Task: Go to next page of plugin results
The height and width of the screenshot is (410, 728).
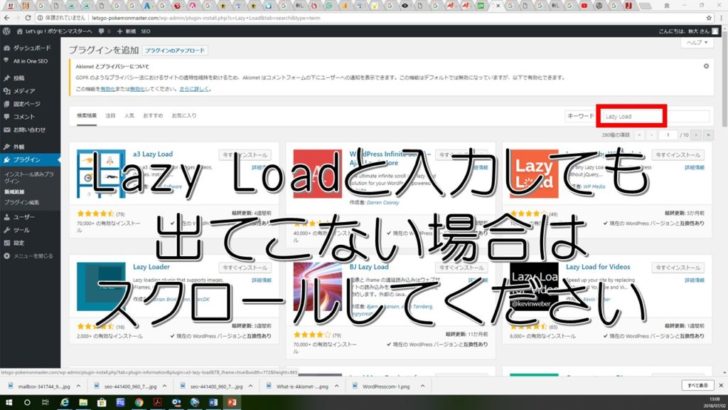Action: coord(696,135)
